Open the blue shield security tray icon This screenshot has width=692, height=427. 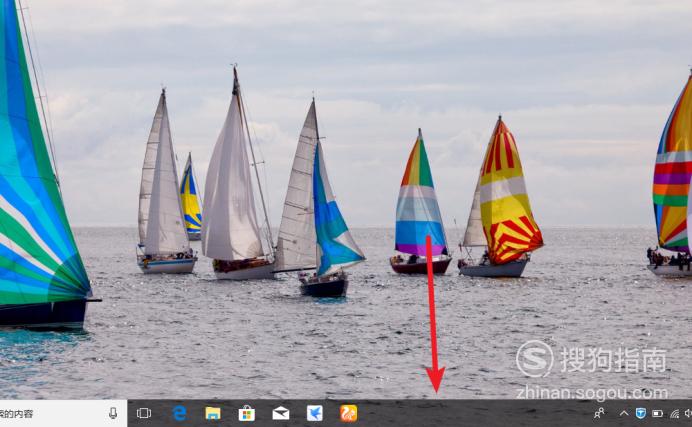tap(641, 413)
